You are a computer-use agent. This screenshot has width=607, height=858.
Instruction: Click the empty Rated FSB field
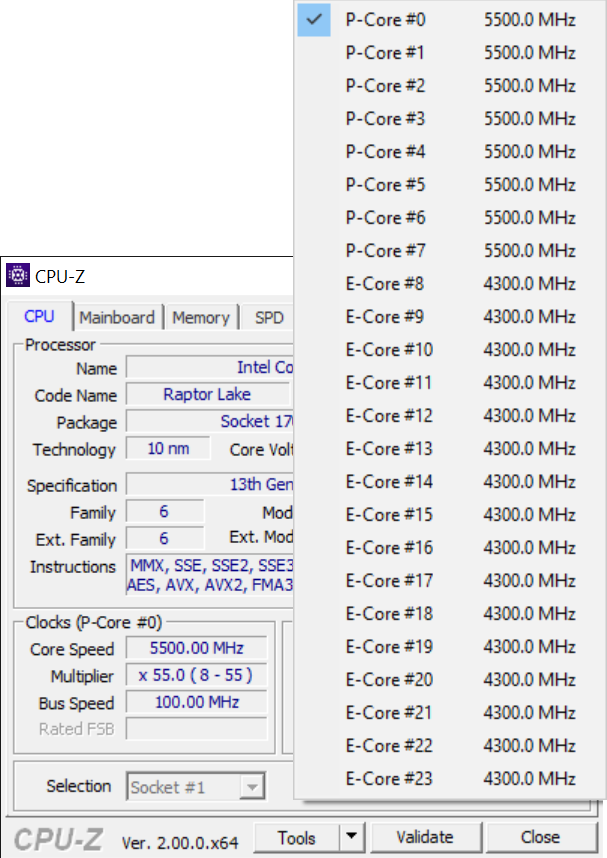[196, 729]
